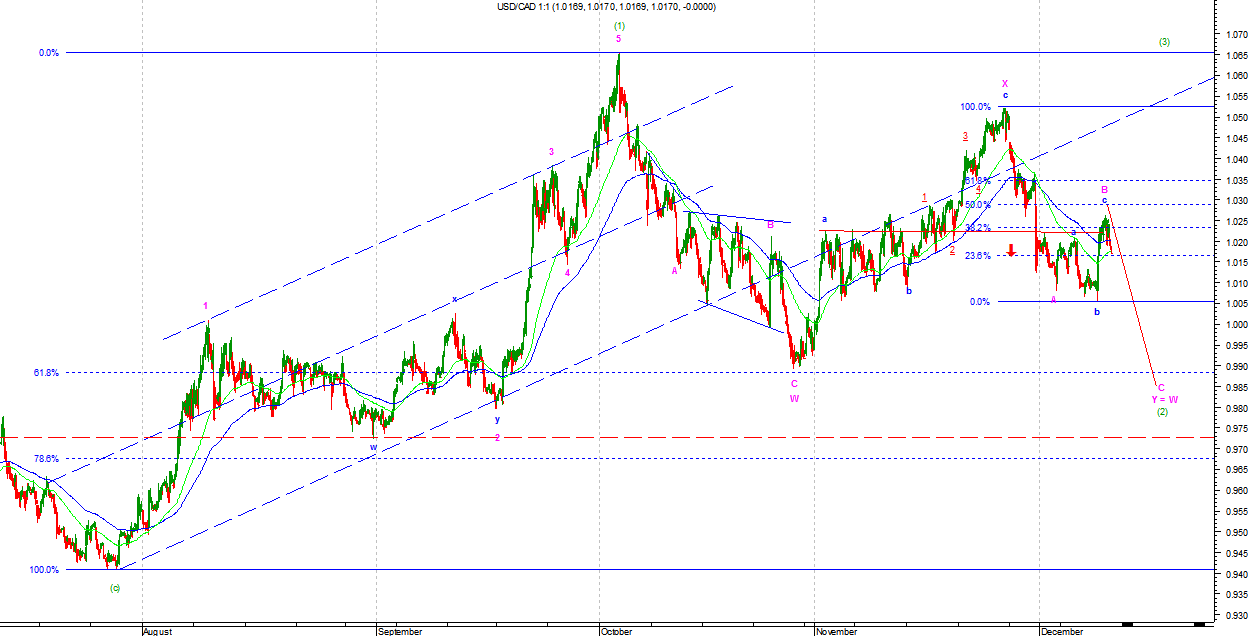The image size is (1250, 636).
Task: Select the pink Y = W annotation
Action: click(1164, 399)
